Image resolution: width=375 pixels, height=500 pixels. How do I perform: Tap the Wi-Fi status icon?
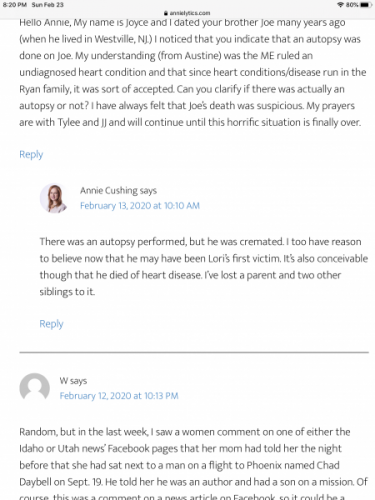click(340, 5)
